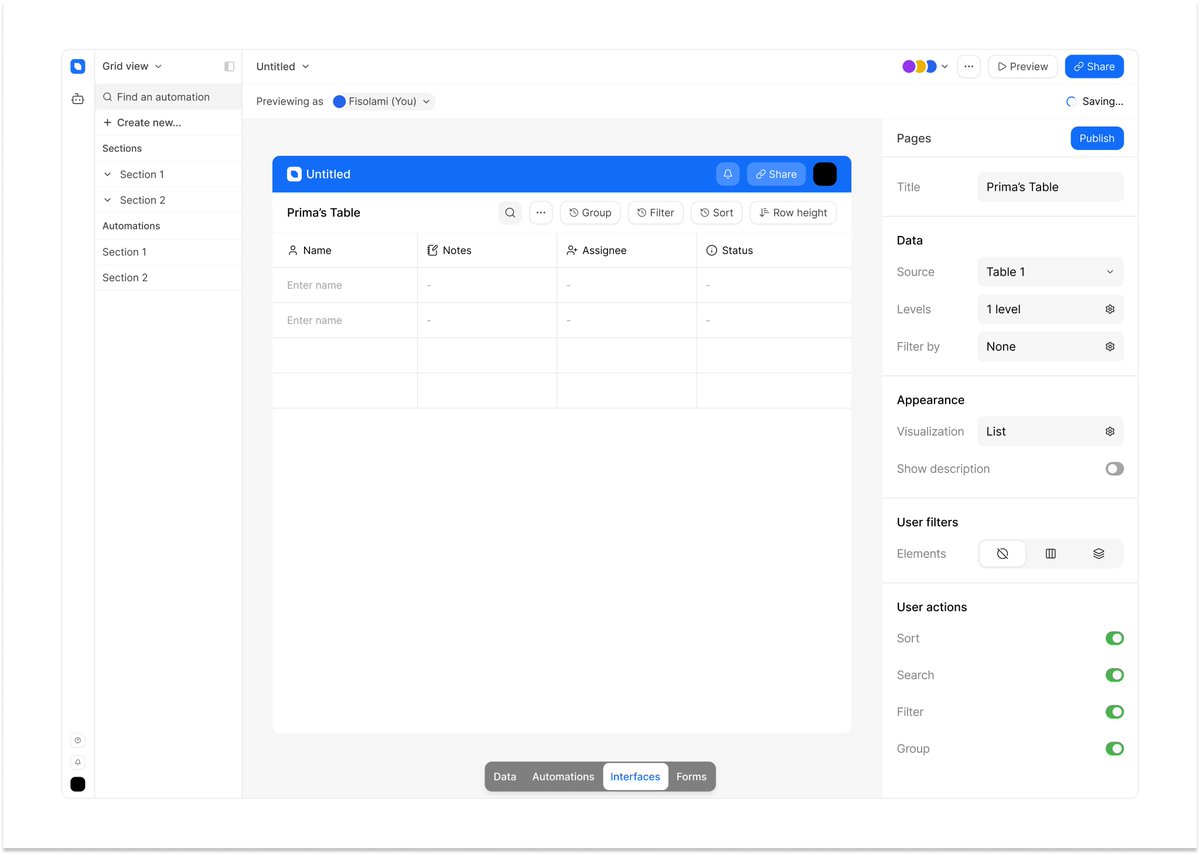The width and height of the screenshot is (1200, 855).
Task: Disable the Search user action toggle
Action: (1114, 676)
